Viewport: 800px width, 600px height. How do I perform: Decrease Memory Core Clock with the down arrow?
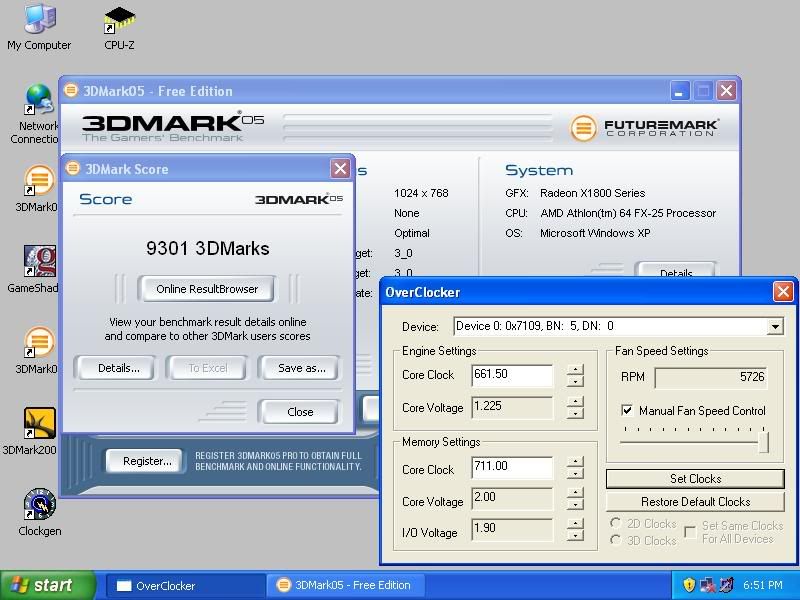click(x=575, y=473)
